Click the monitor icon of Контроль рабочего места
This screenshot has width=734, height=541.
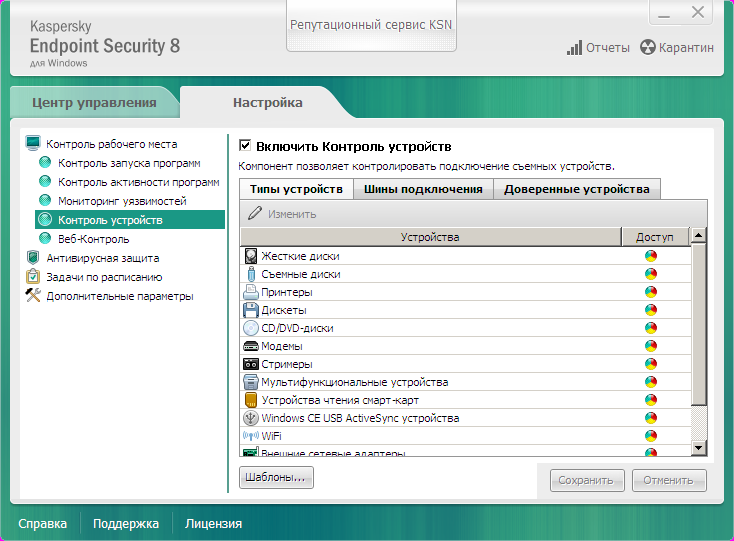click(33, 144)
